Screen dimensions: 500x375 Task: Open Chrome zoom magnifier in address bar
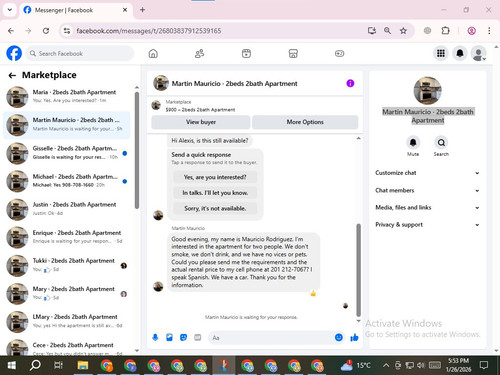[387, 31]
